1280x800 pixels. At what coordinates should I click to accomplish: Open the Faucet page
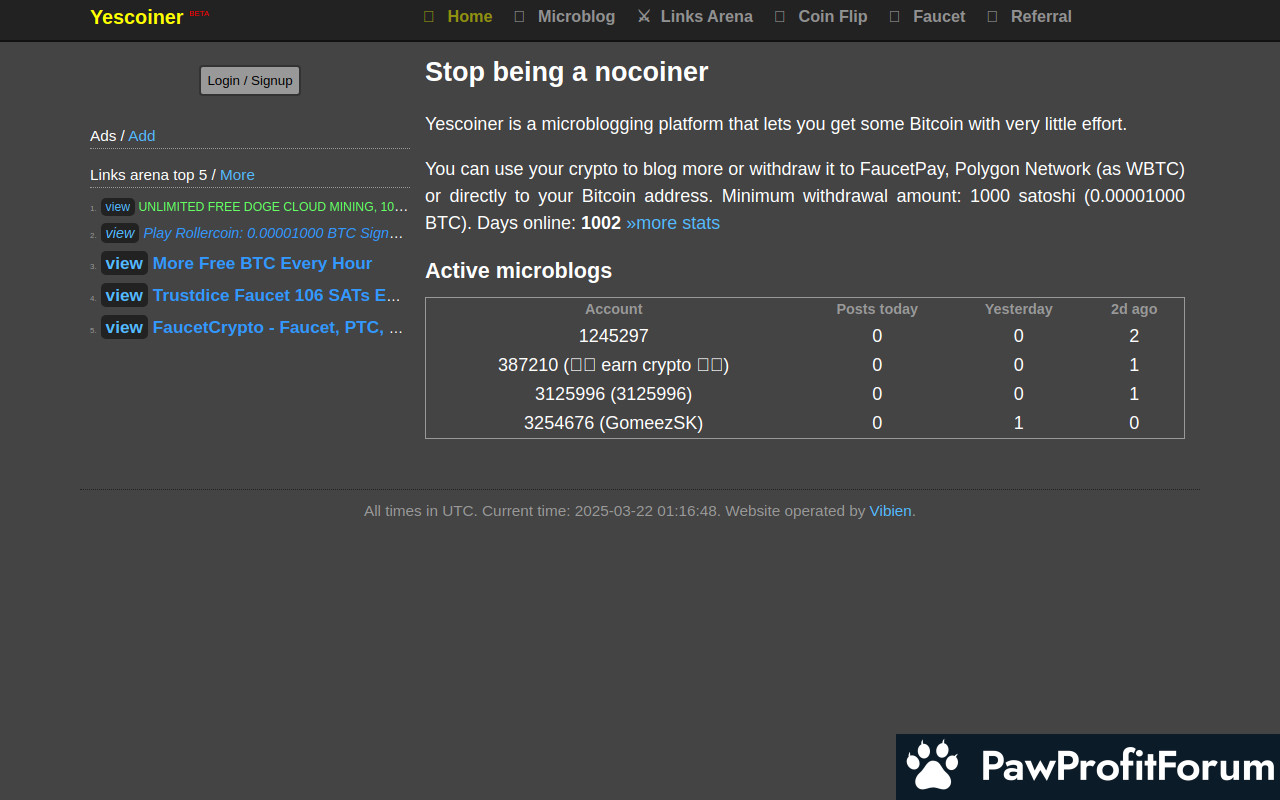click(x=939, y=16)
